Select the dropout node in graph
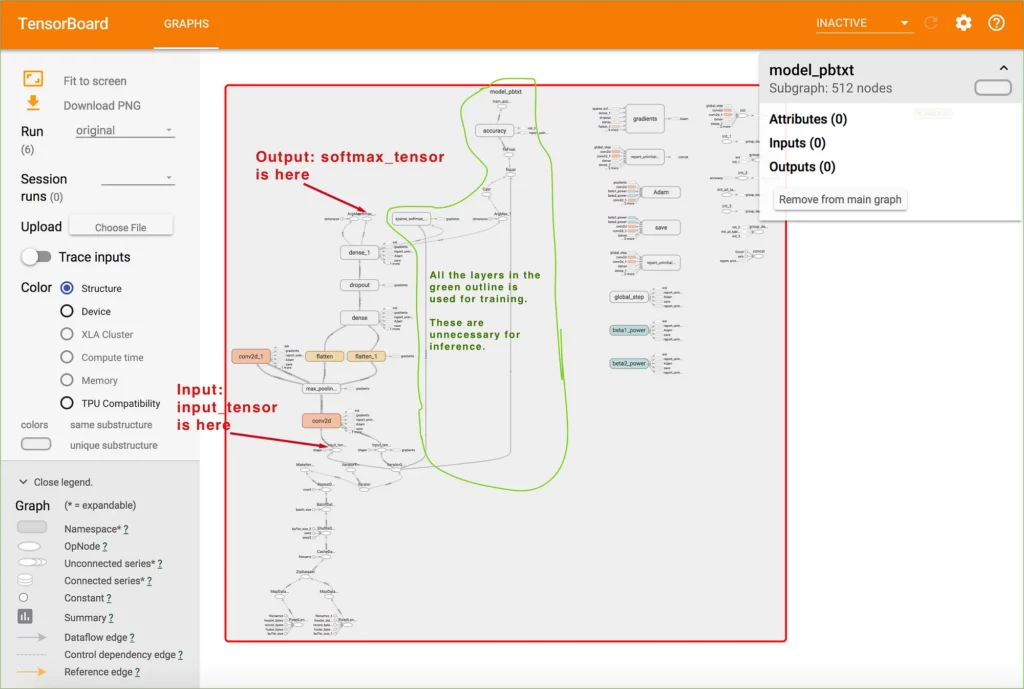 click(x=359, y=285)
